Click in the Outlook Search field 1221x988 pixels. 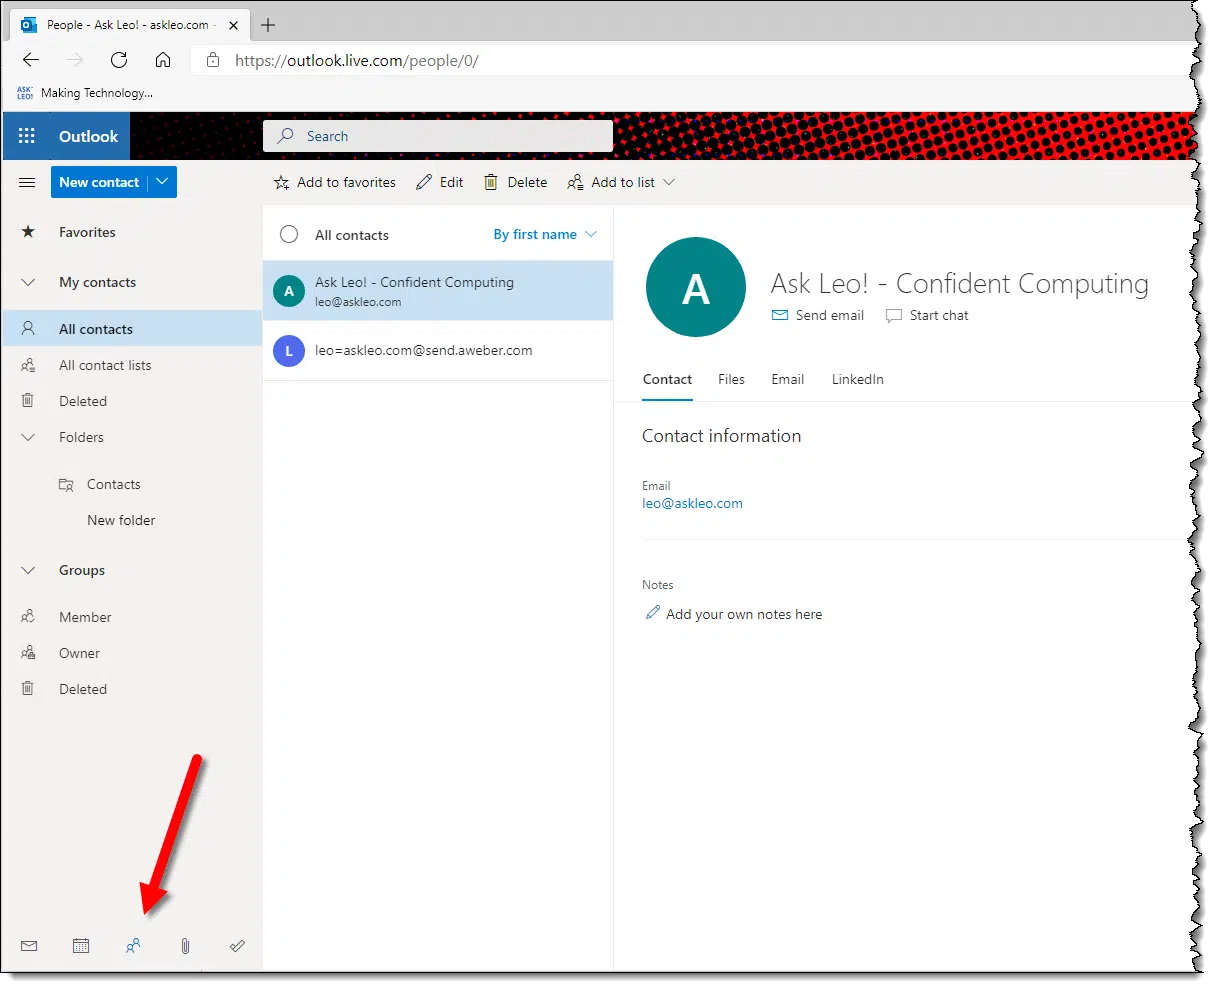click(x=438, y=136)
